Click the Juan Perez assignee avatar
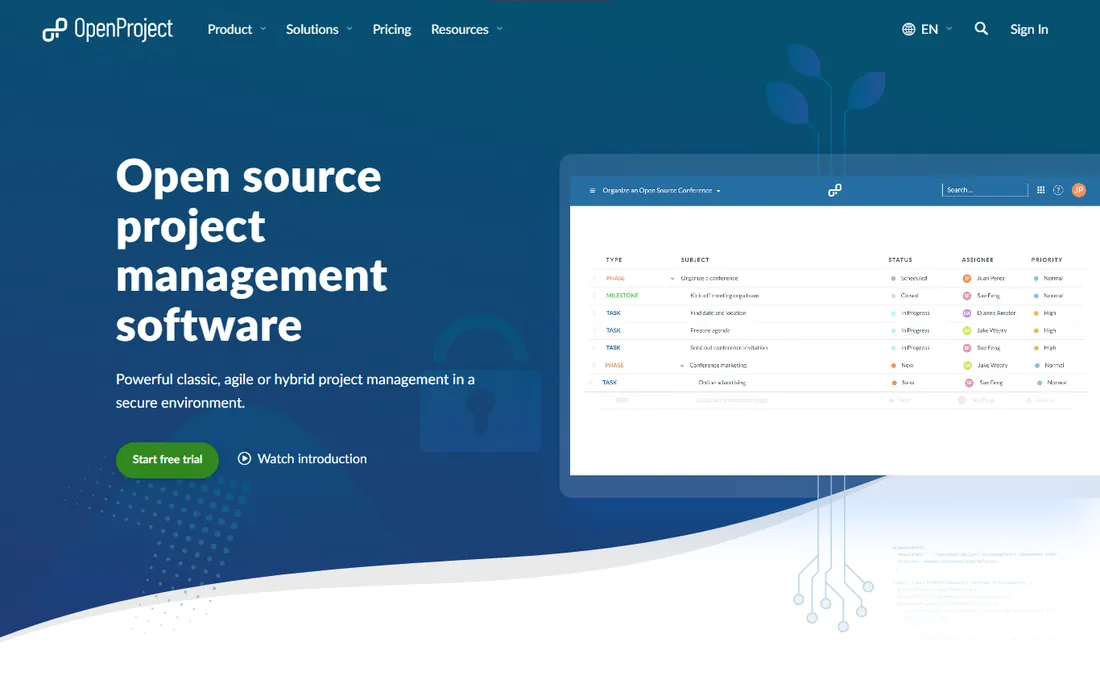 point(967,278)
